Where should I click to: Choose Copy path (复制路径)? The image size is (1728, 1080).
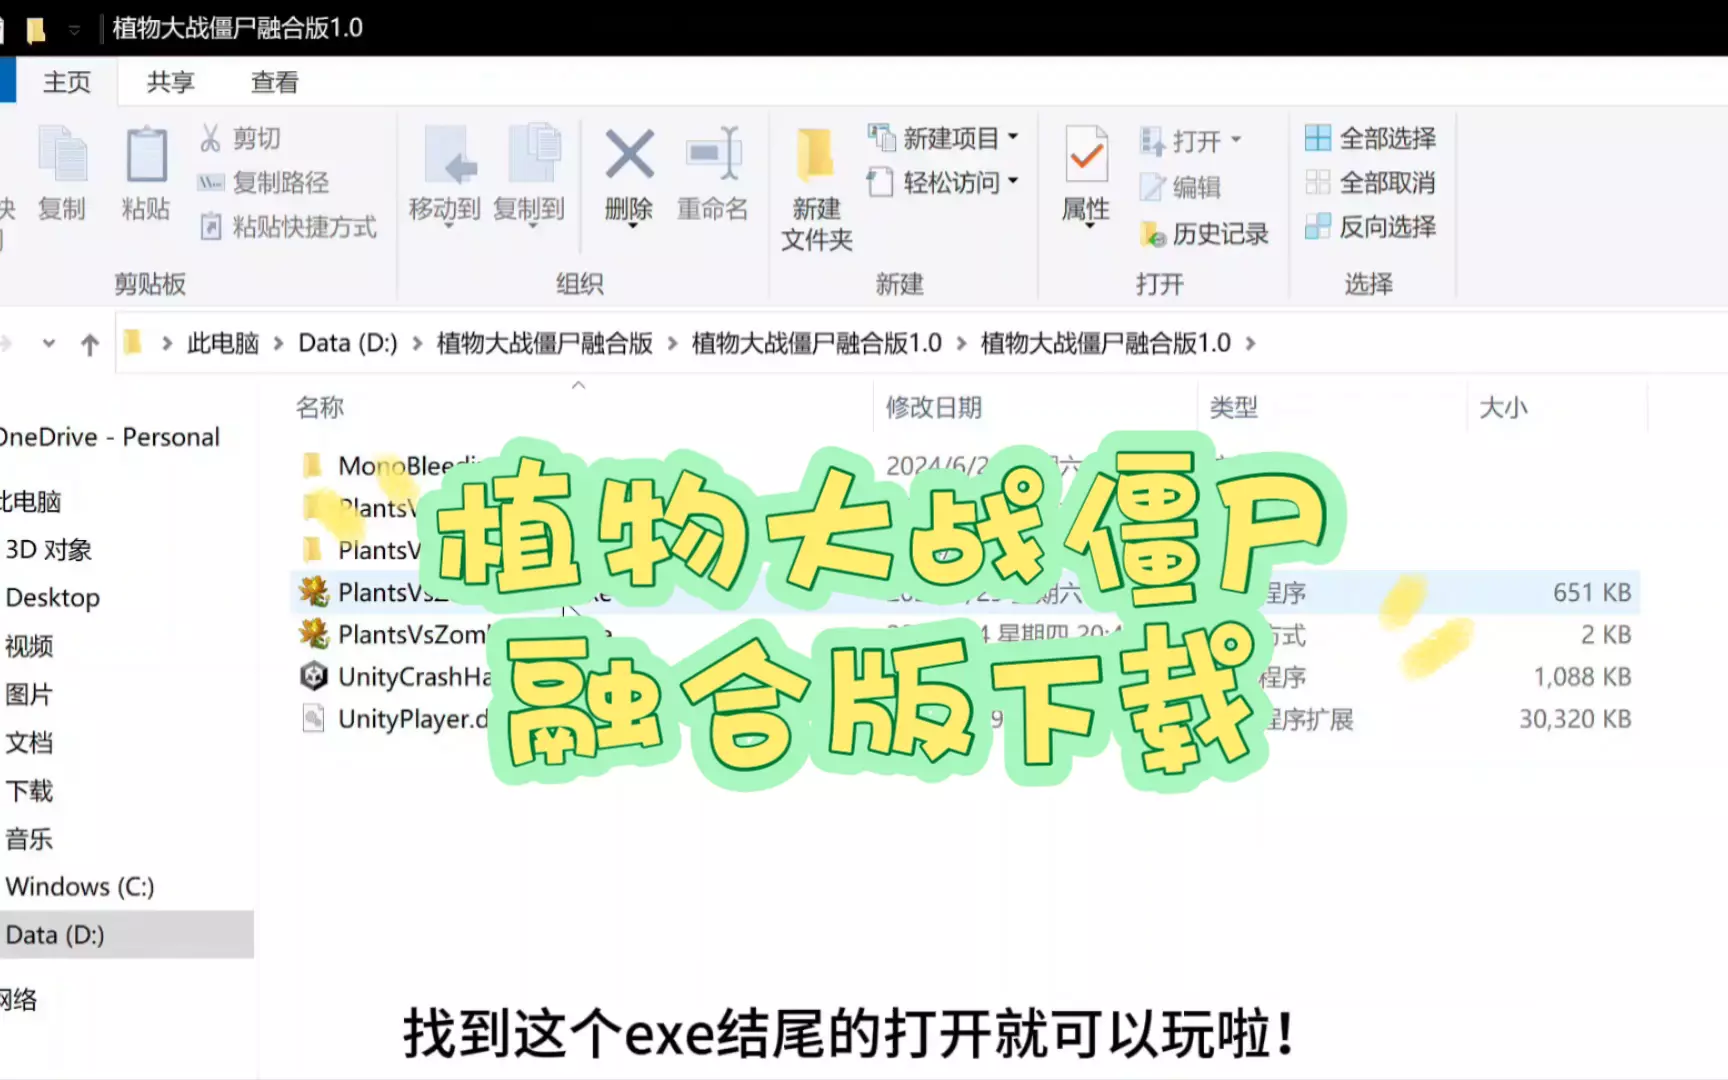pos(264,182)
